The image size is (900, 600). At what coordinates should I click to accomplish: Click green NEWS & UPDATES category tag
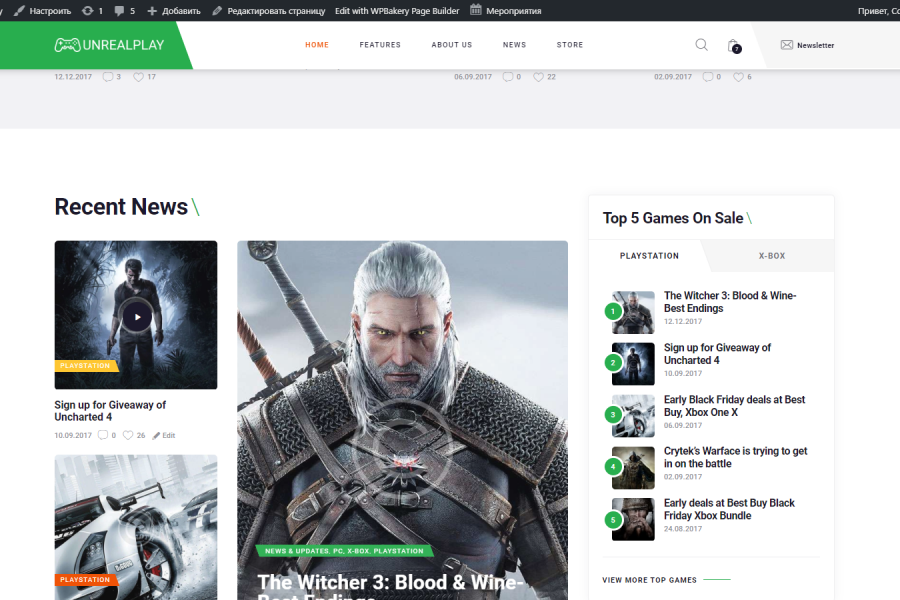click(344, 551)
